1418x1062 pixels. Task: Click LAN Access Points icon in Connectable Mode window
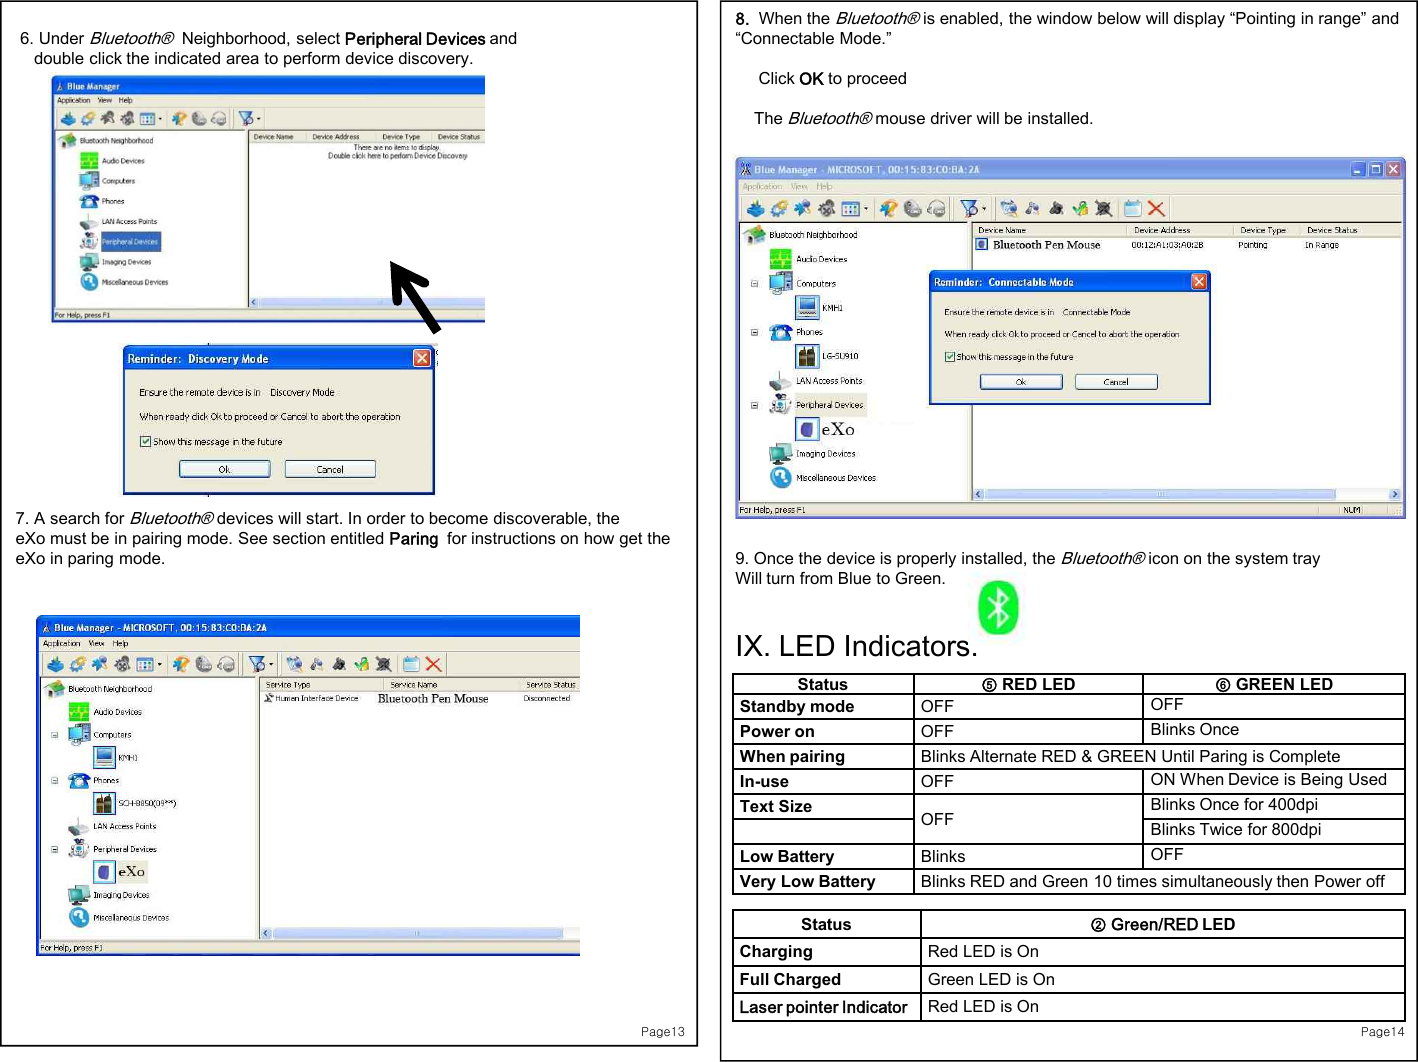click(781, 381)
